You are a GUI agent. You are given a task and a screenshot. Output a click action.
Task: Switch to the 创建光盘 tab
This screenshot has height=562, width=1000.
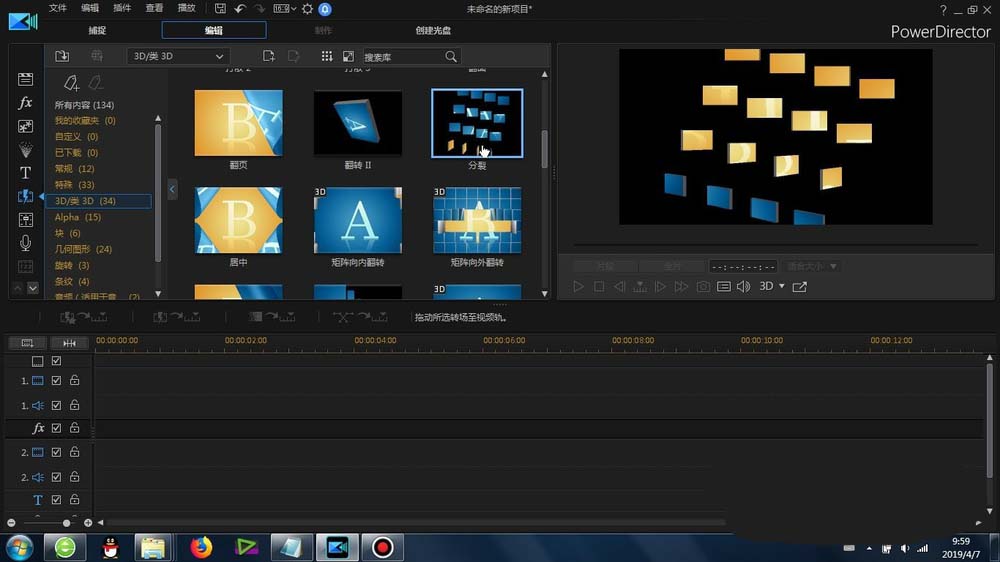point(433,30)
